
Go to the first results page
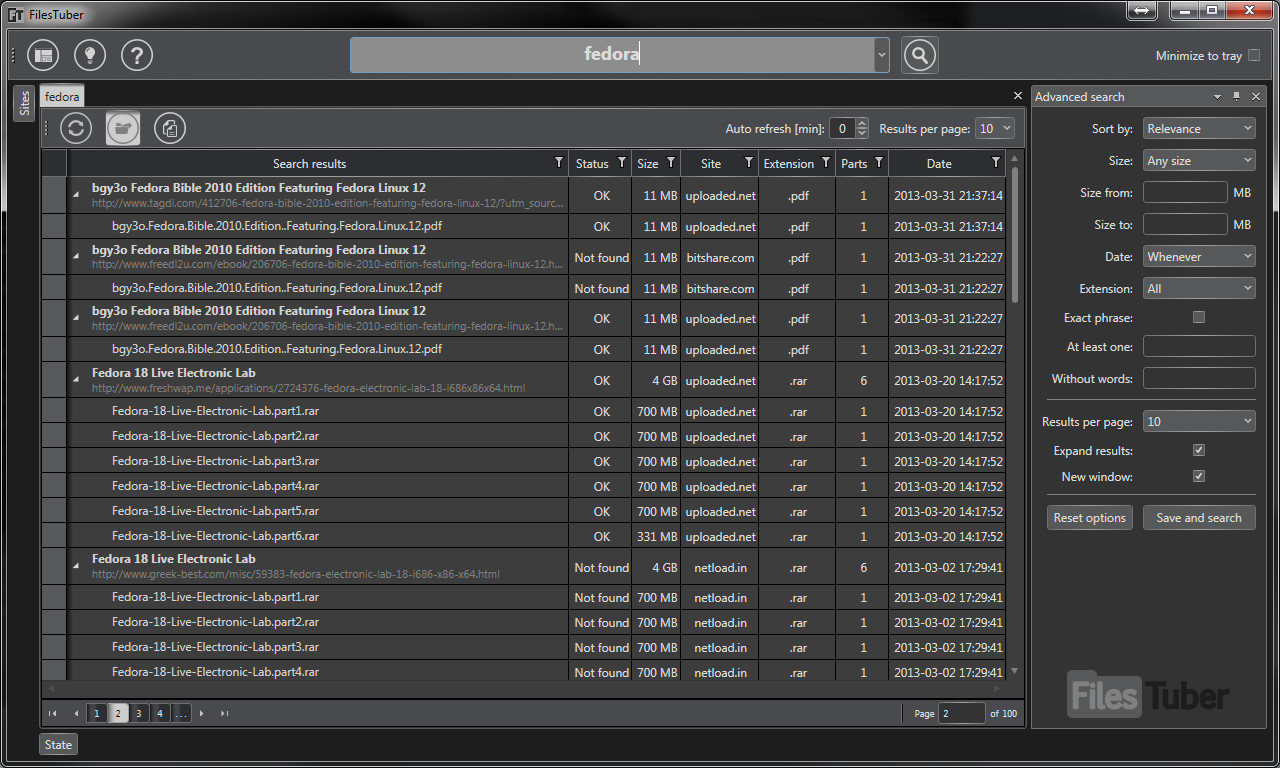[x=53, y=713]
